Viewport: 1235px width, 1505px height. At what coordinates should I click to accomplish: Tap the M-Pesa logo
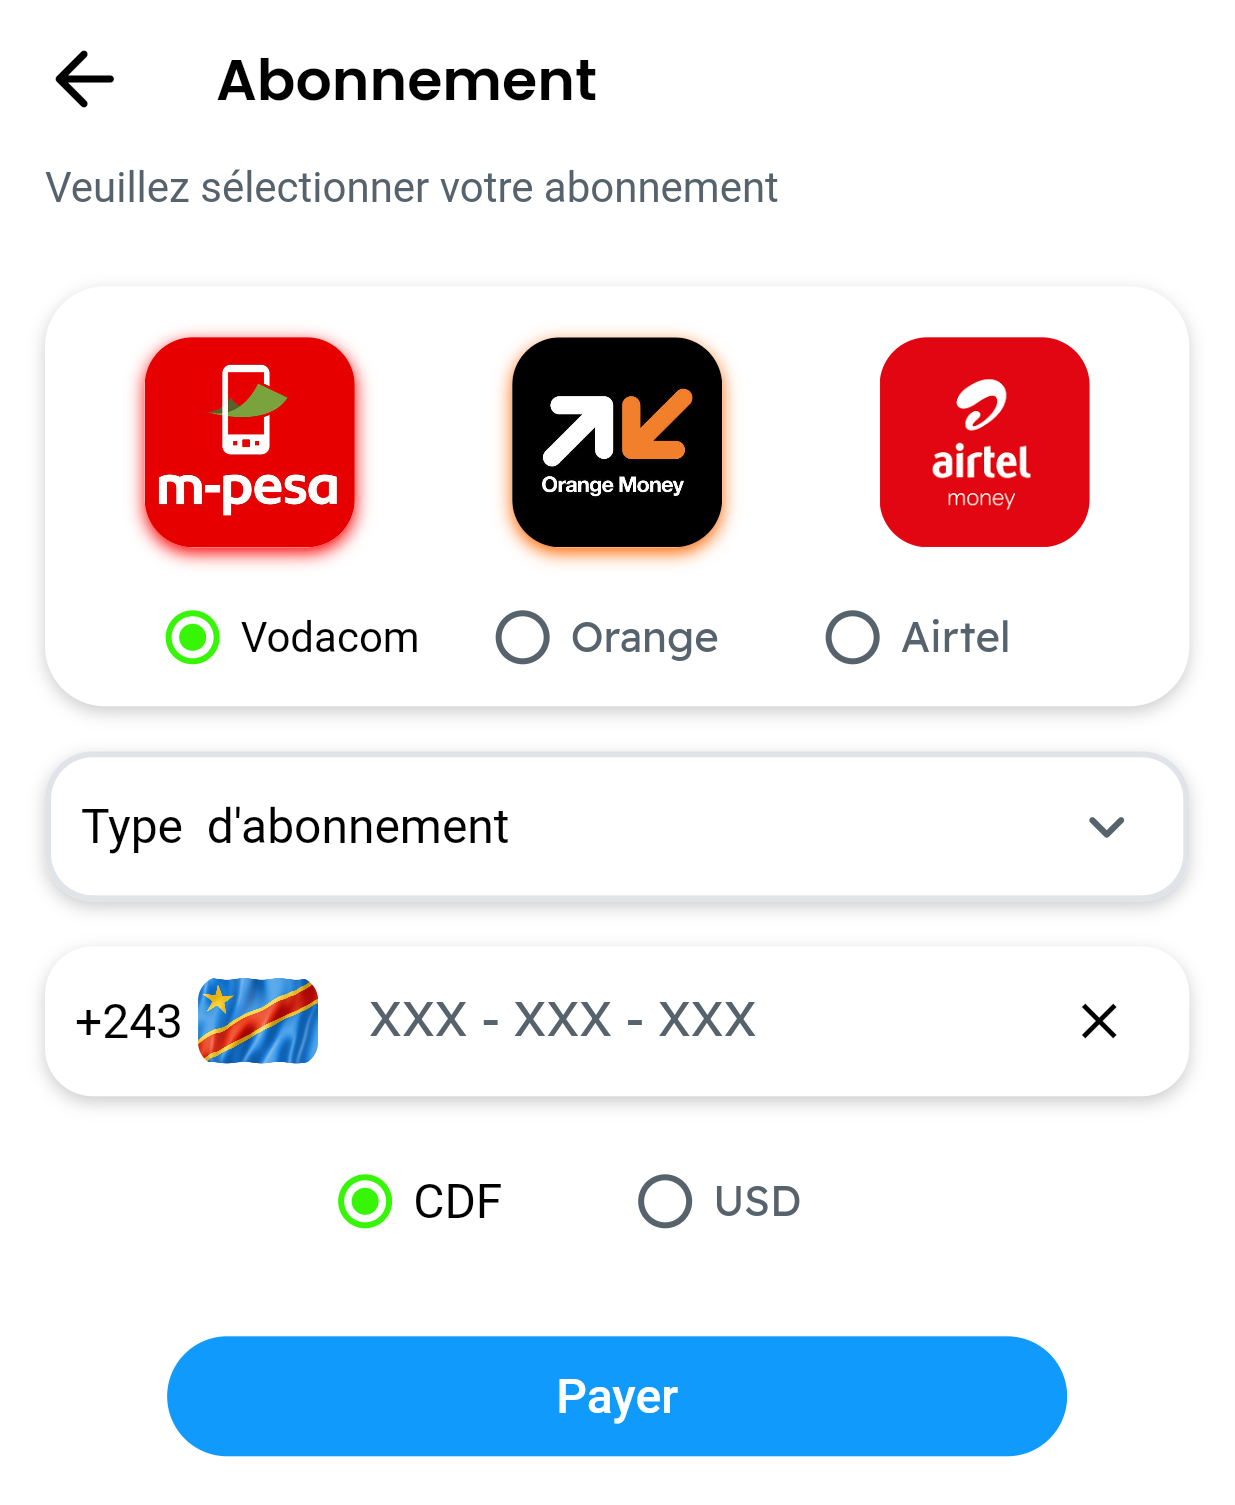click(x=250, y=442)
